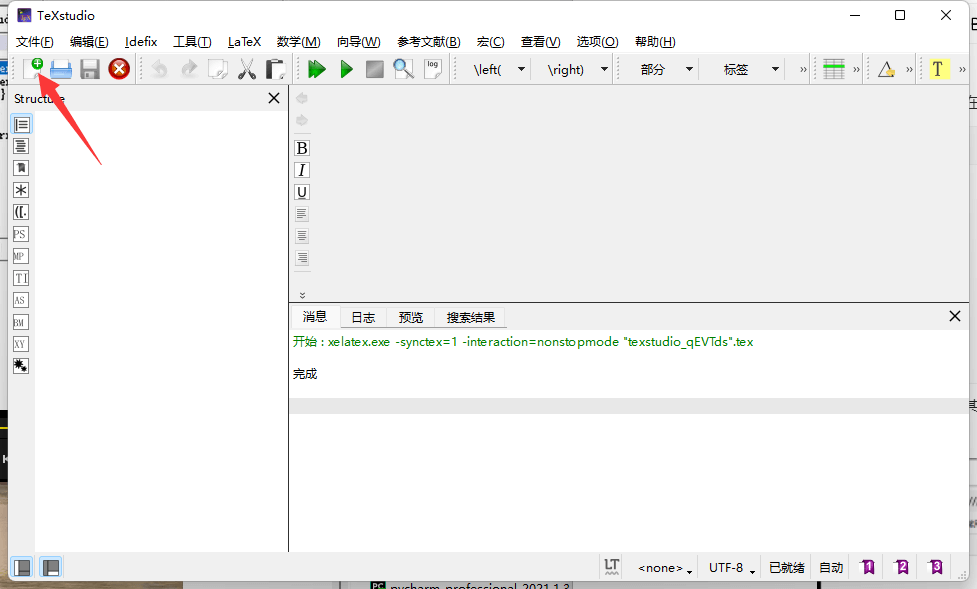Show the table of contents side panel
977x589 pixels.
21,146
